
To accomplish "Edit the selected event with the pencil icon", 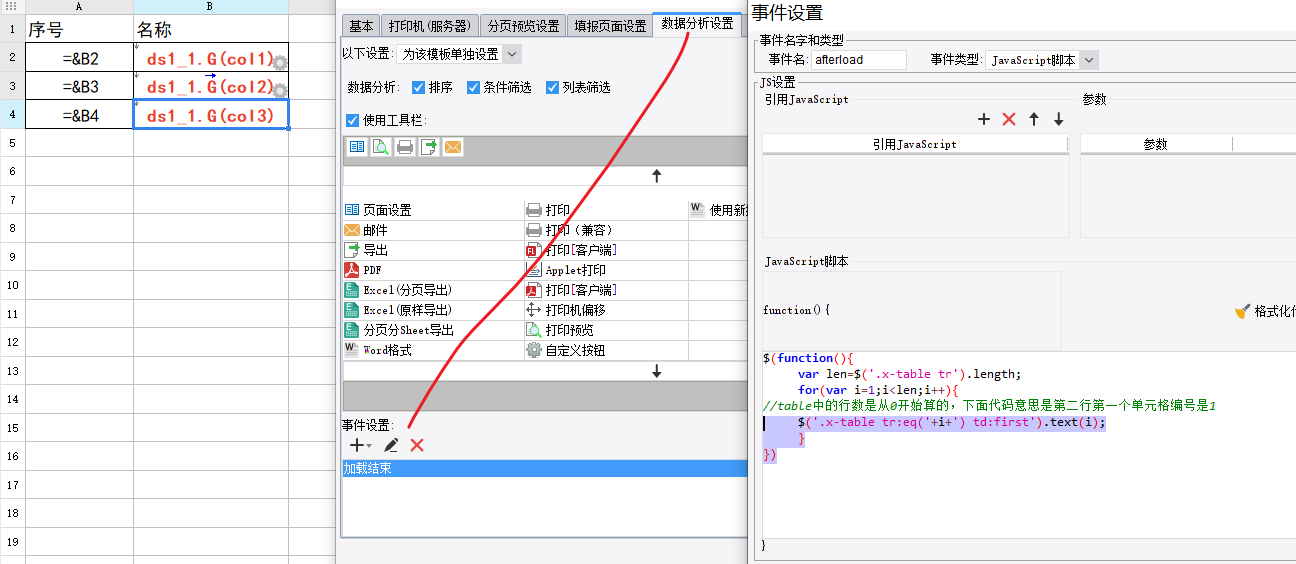I will click(391, 445).
